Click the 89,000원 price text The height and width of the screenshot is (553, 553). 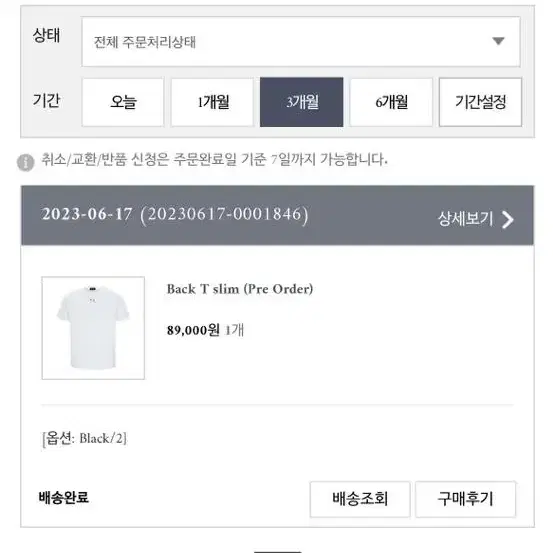click(x=193, y=330)
